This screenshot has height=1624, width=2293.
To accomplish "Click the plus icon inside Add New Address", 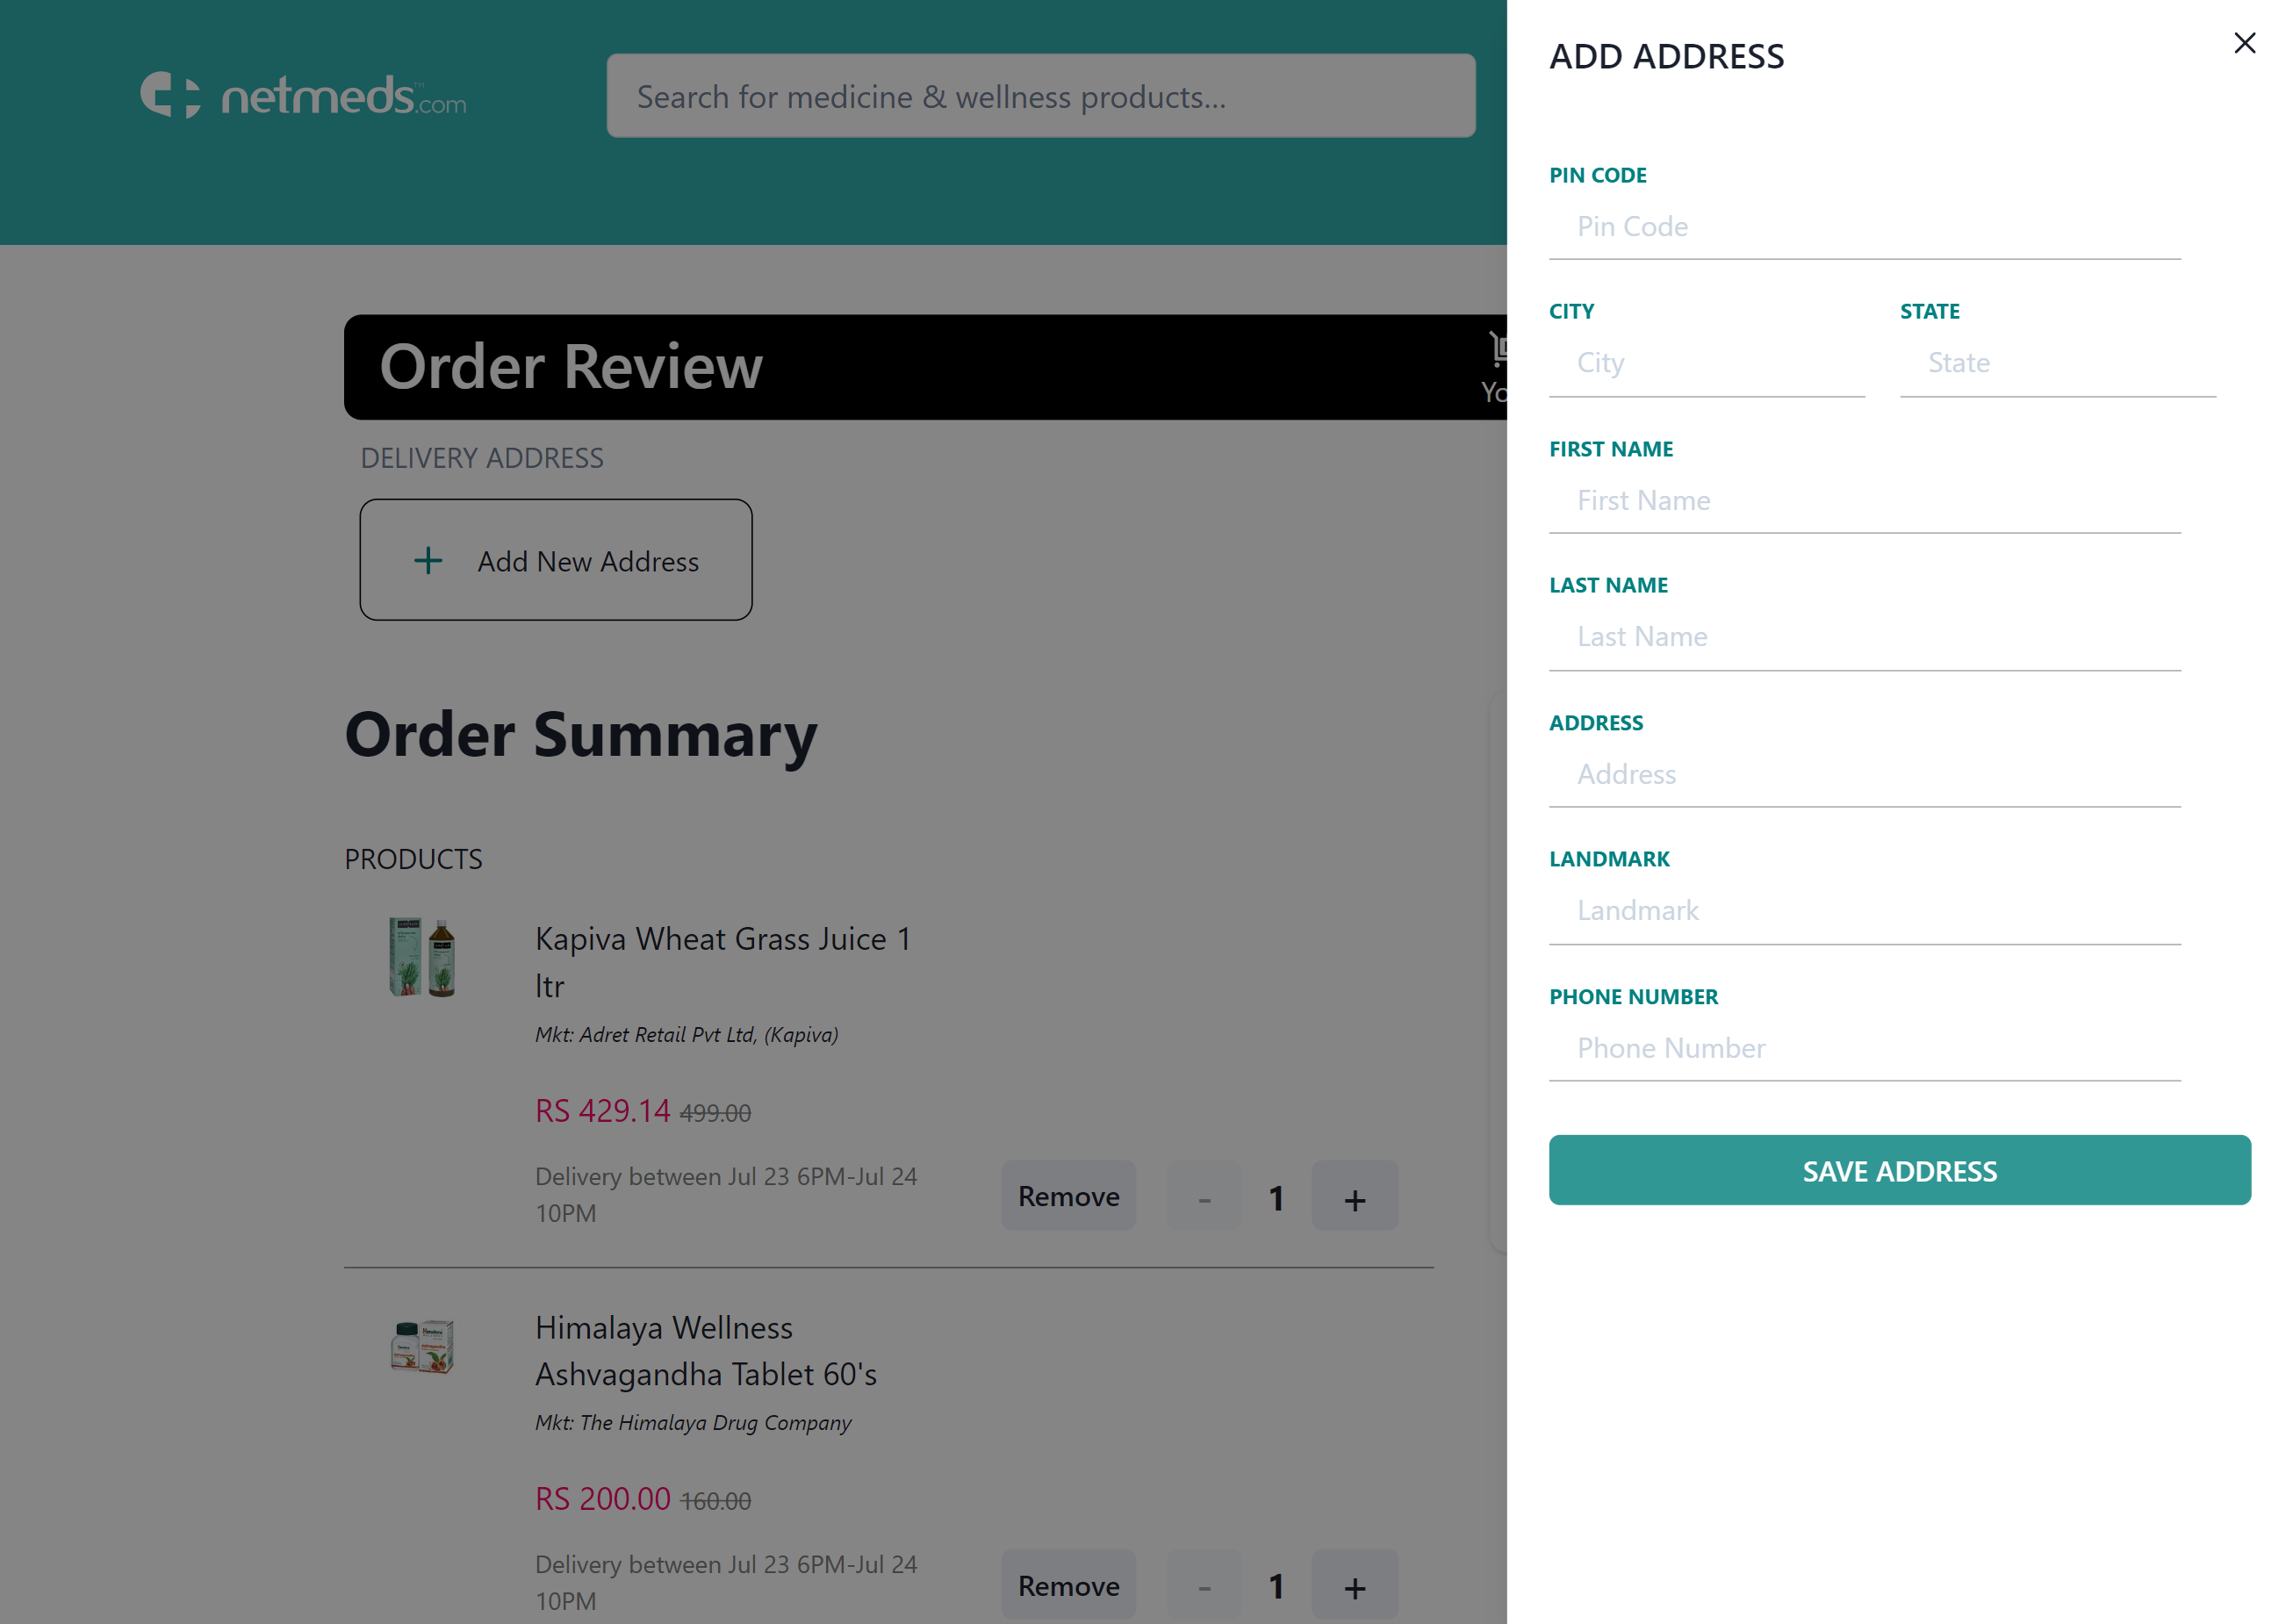I will pos(428,560).
